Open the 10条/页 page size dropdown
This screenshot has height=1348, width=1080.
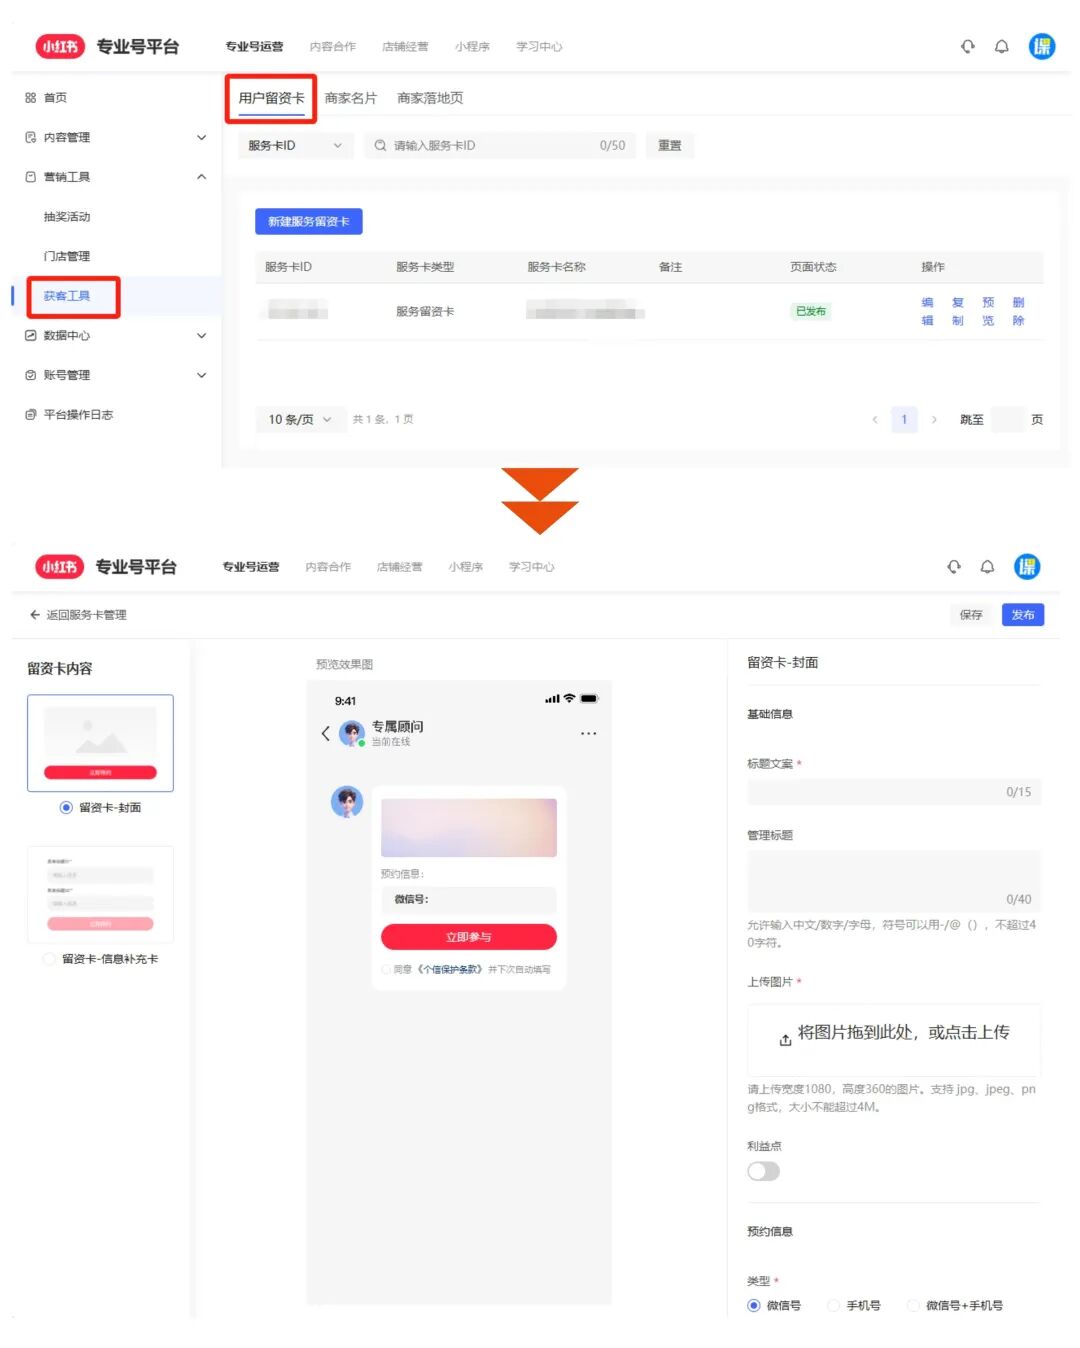[x=298, y=419]
